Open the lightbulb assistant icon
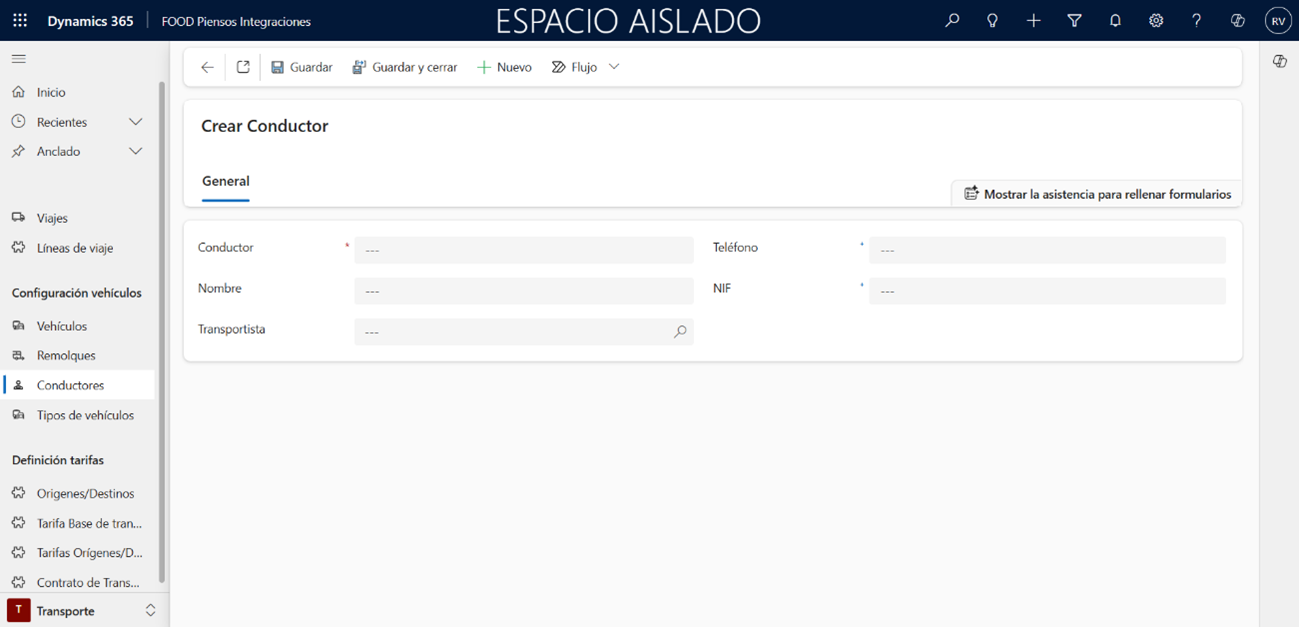This screenshot has width=1299, height=627. [992, 21]
